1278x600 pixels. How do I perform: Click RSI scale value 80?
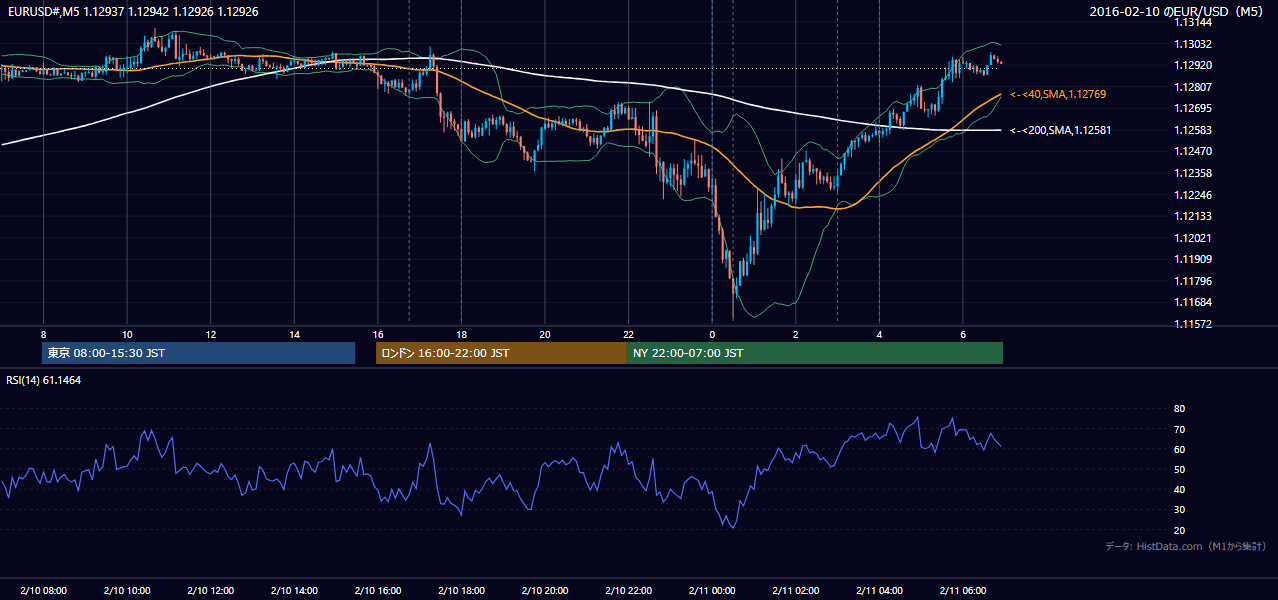pyautogui.click(x=1179, y=409)
